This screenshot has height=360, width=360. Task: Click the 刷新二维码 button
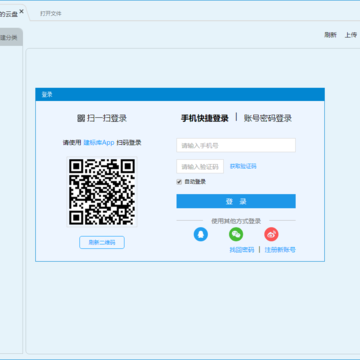pyautogui.click(x=102, y=243)
